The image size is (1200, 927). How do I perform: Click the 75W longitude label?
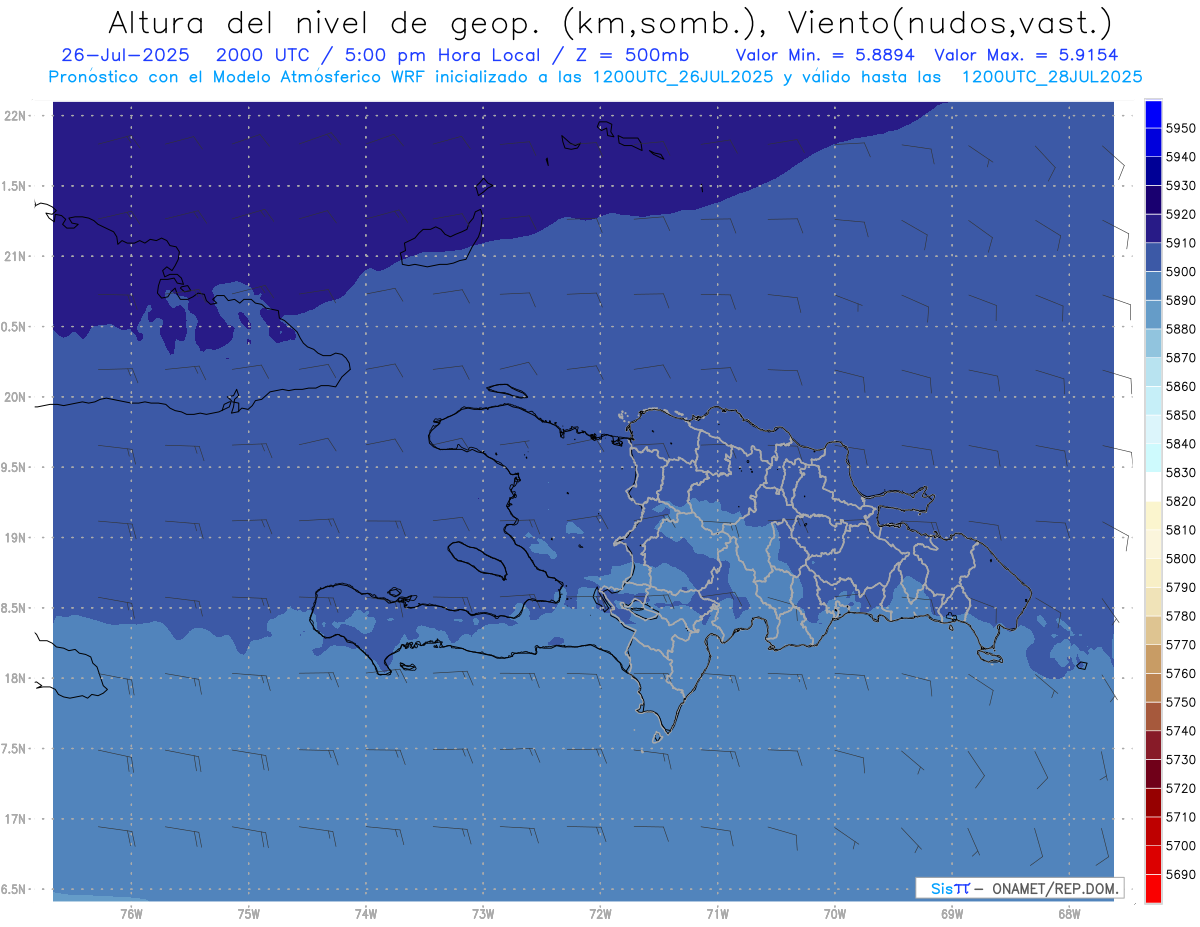click(249, 913)
